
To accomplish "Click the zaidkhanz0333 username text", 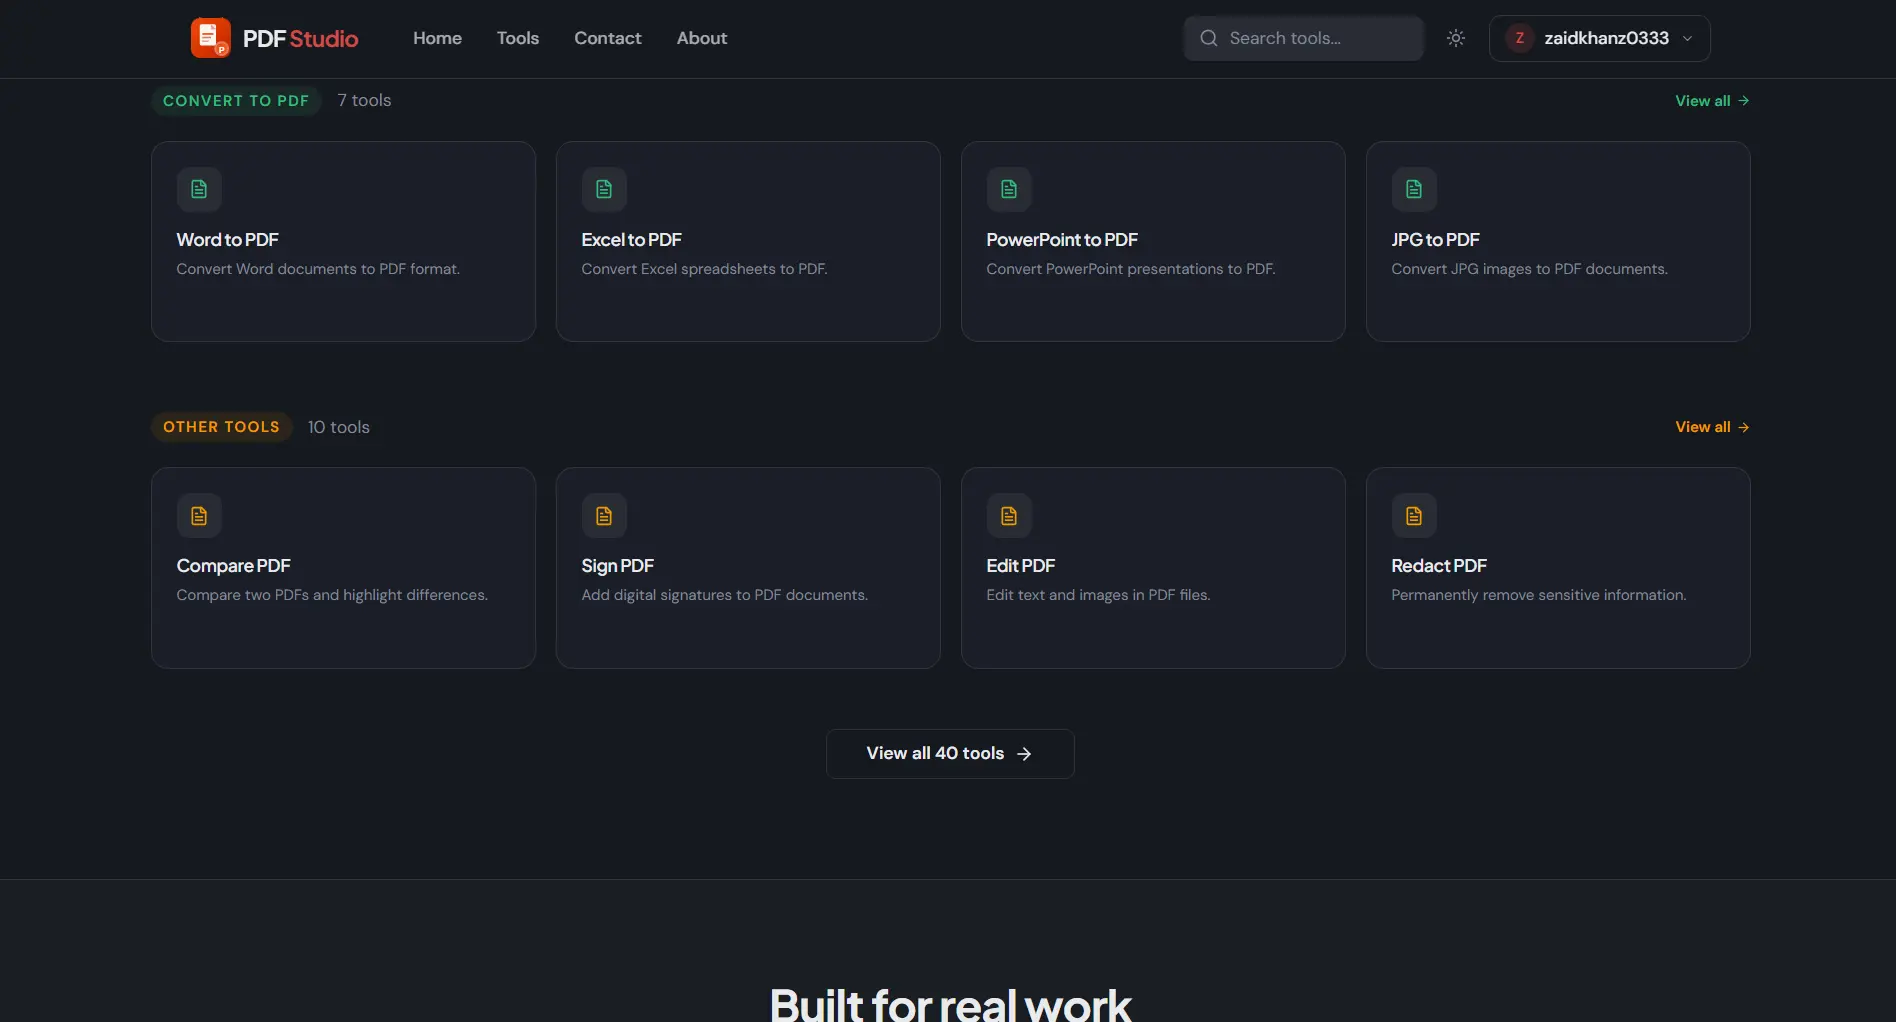I will tap(1606, 38).
